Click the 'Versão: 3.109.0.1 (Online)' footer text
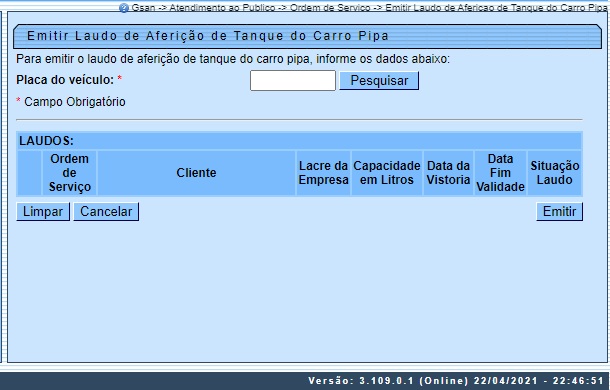Image resolution: width=610 pixels, height=390 pixels. 388,381
